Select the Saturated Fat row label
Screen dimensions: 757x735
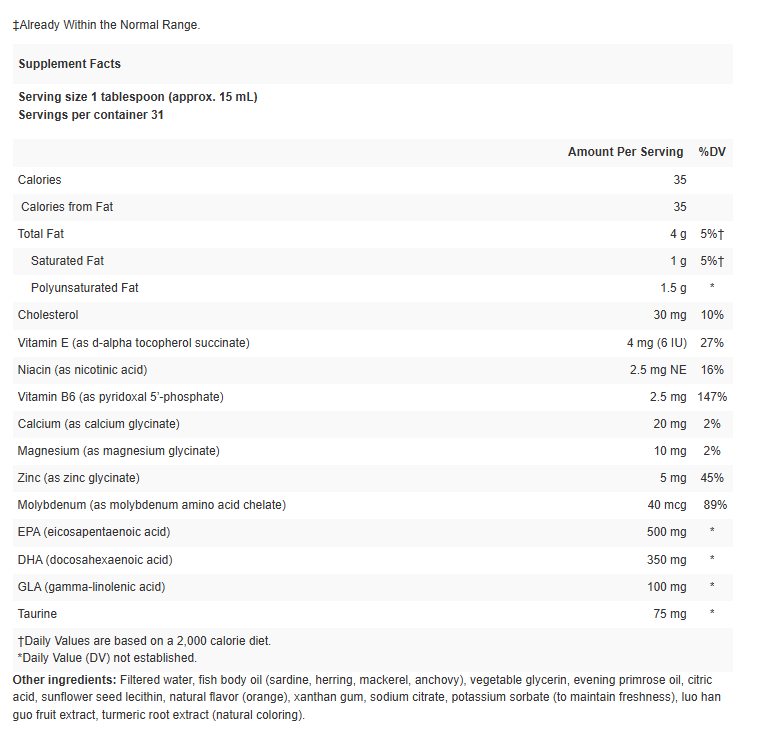click(67, 261)
